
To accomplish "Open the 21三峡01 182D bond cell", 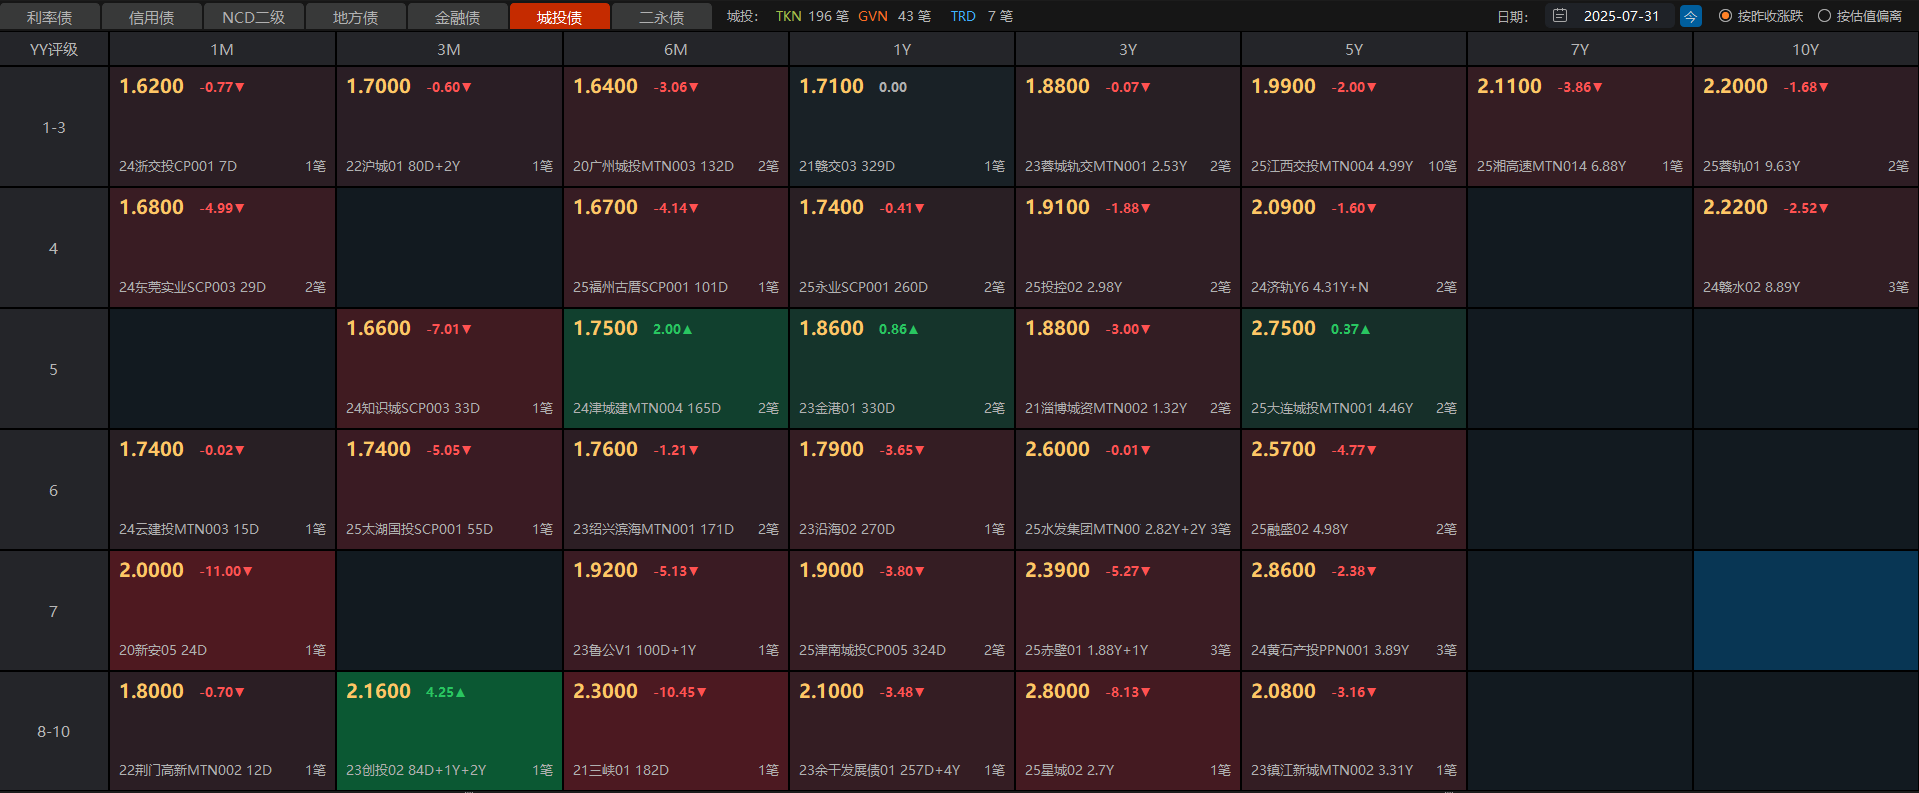I will (x=676, y=731).
